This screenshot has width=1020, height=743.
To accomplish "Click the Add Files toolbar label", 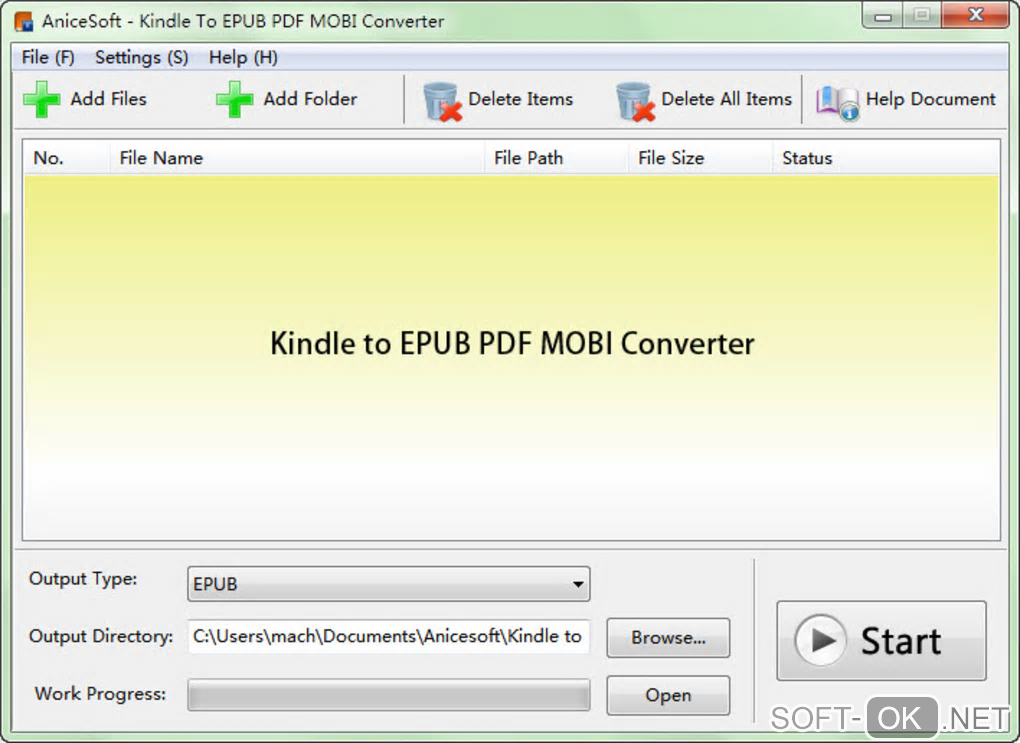I will (x=109, y=99).
